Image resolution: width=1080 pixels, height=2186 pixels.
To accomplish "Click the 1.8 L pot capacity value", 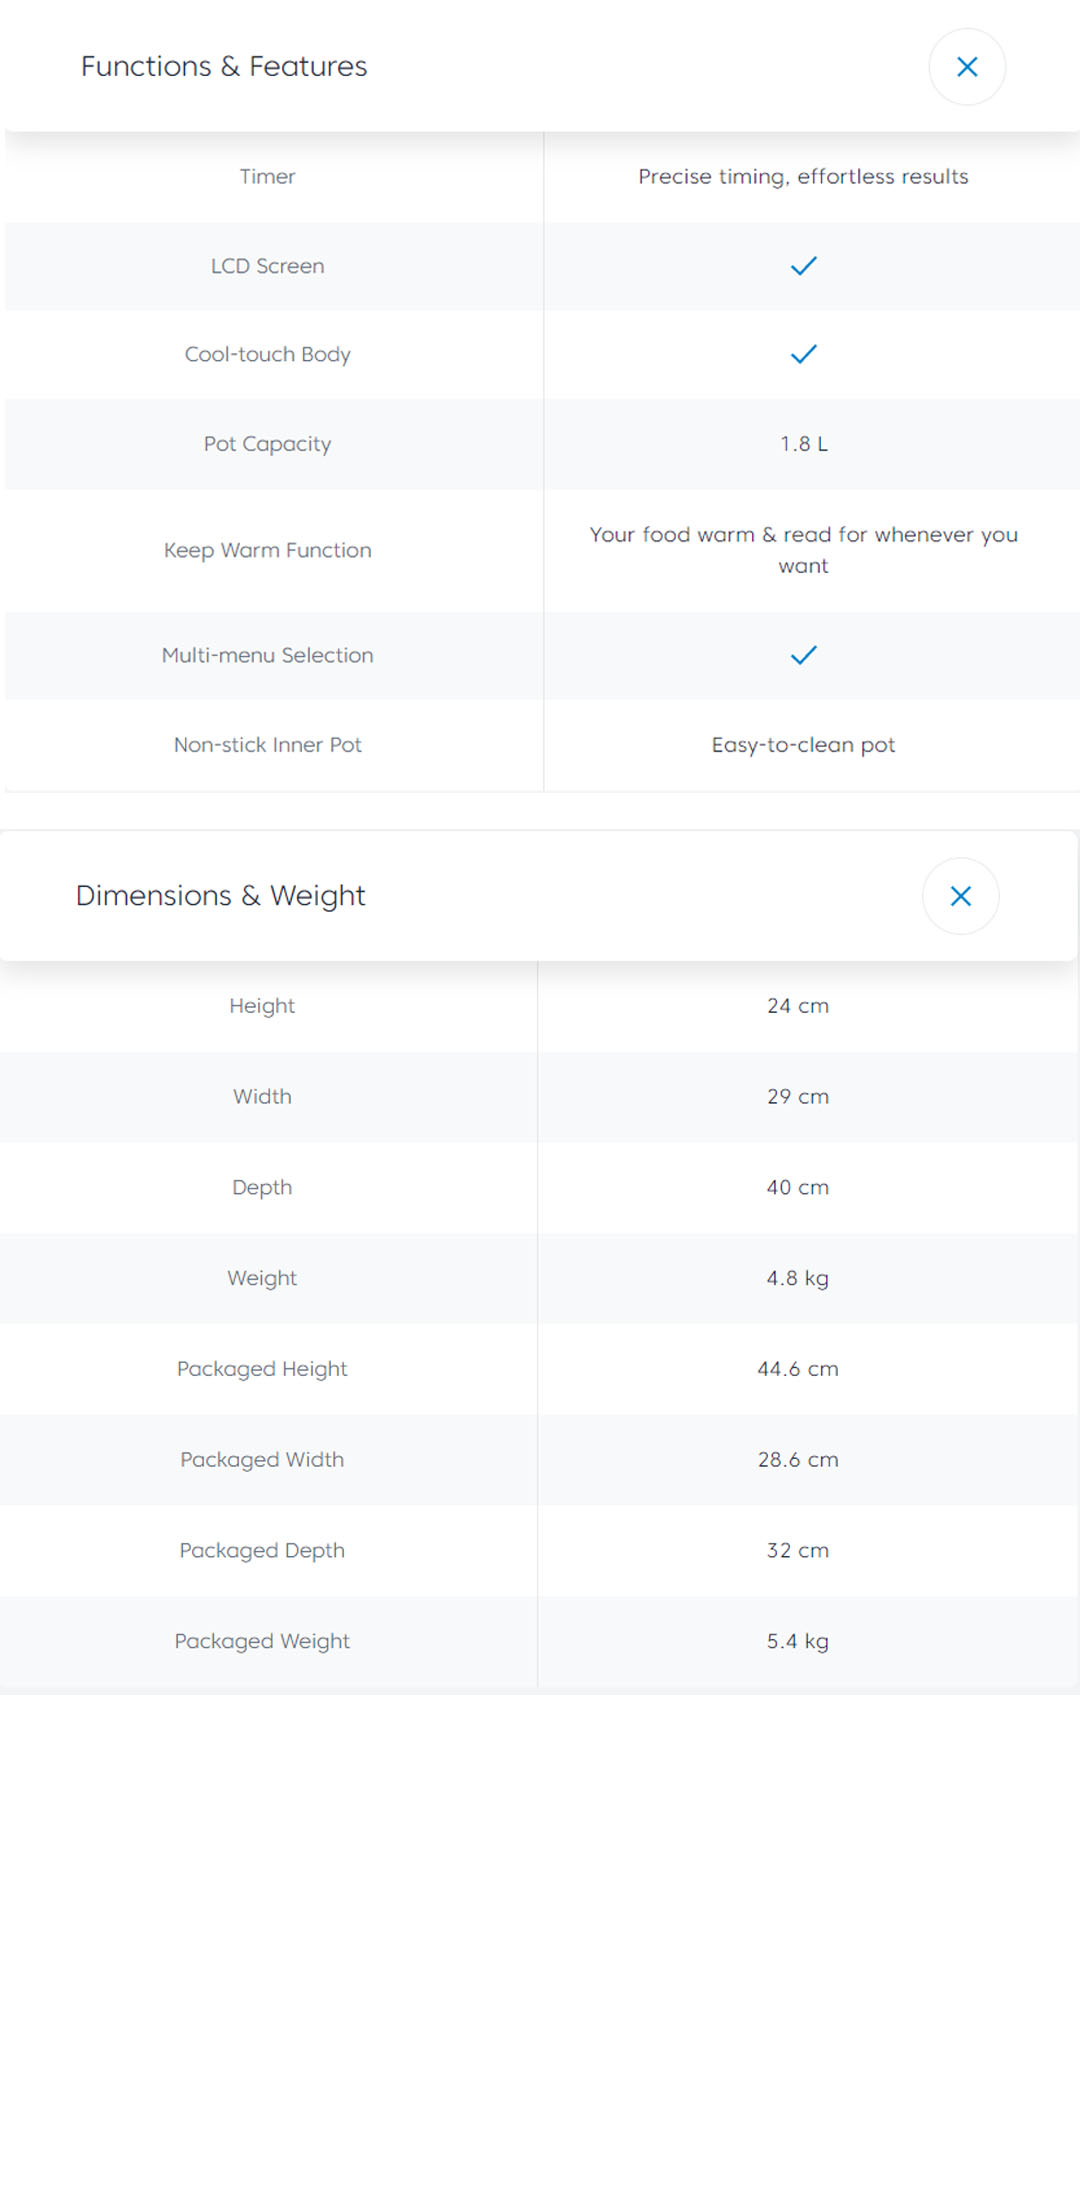I will point(803,444).
